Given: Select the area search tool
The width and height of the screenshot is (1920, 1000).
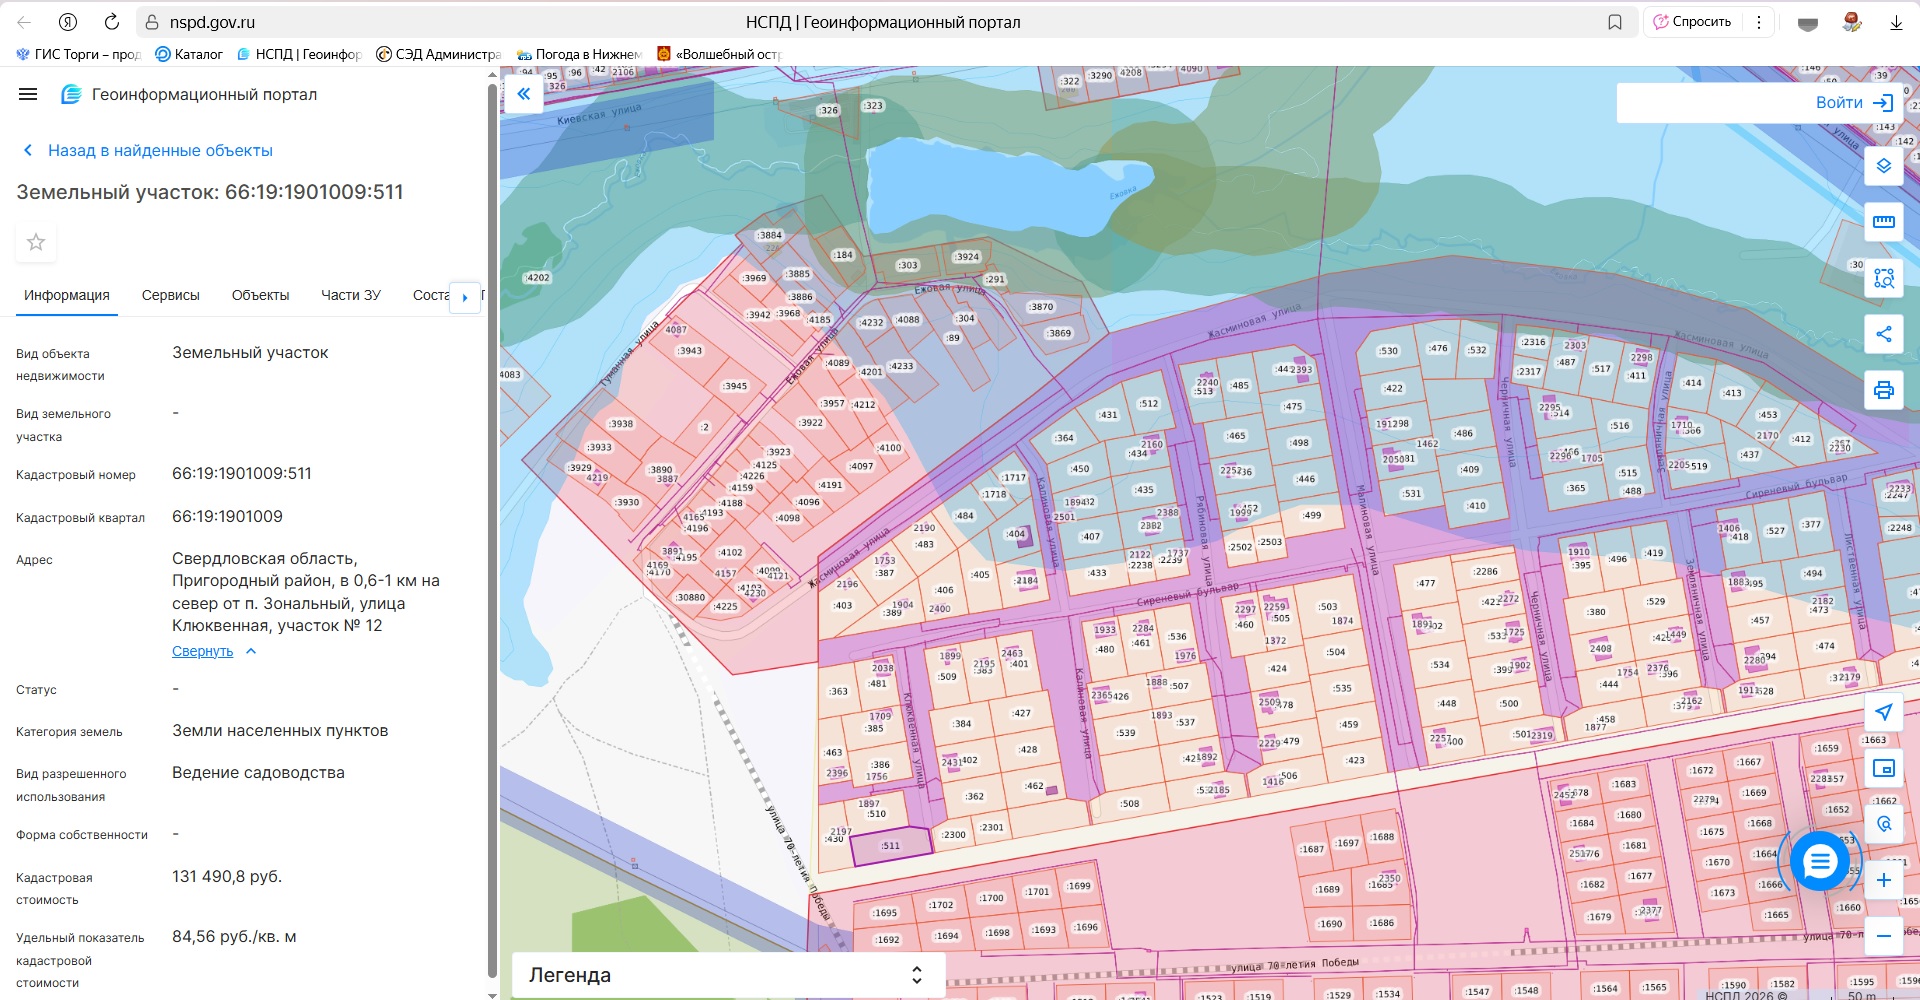Looking at the screenshot, I should point(1883,278).
